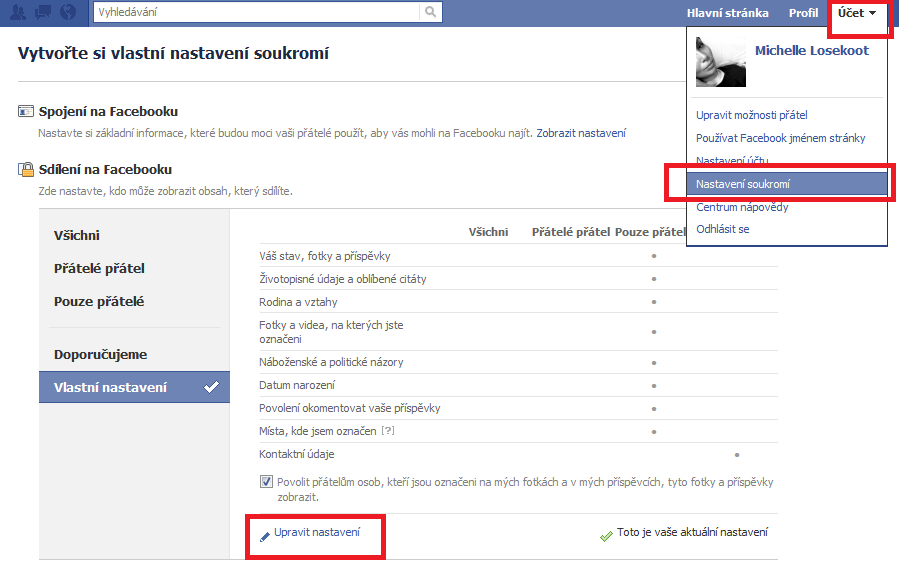Image resolution: width=899 pixels, height=574 pixels.
Task: Click the Upravit nastavení link
Action: 317,532
